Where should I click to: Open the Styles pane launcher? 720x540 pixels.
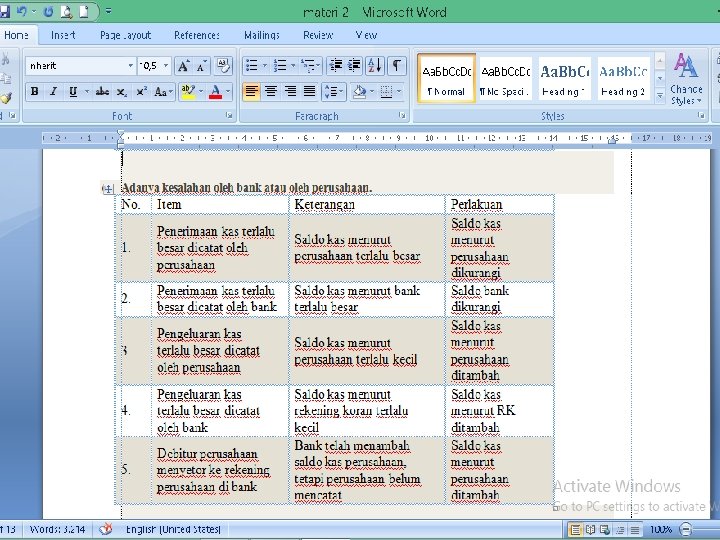(701, 116)
